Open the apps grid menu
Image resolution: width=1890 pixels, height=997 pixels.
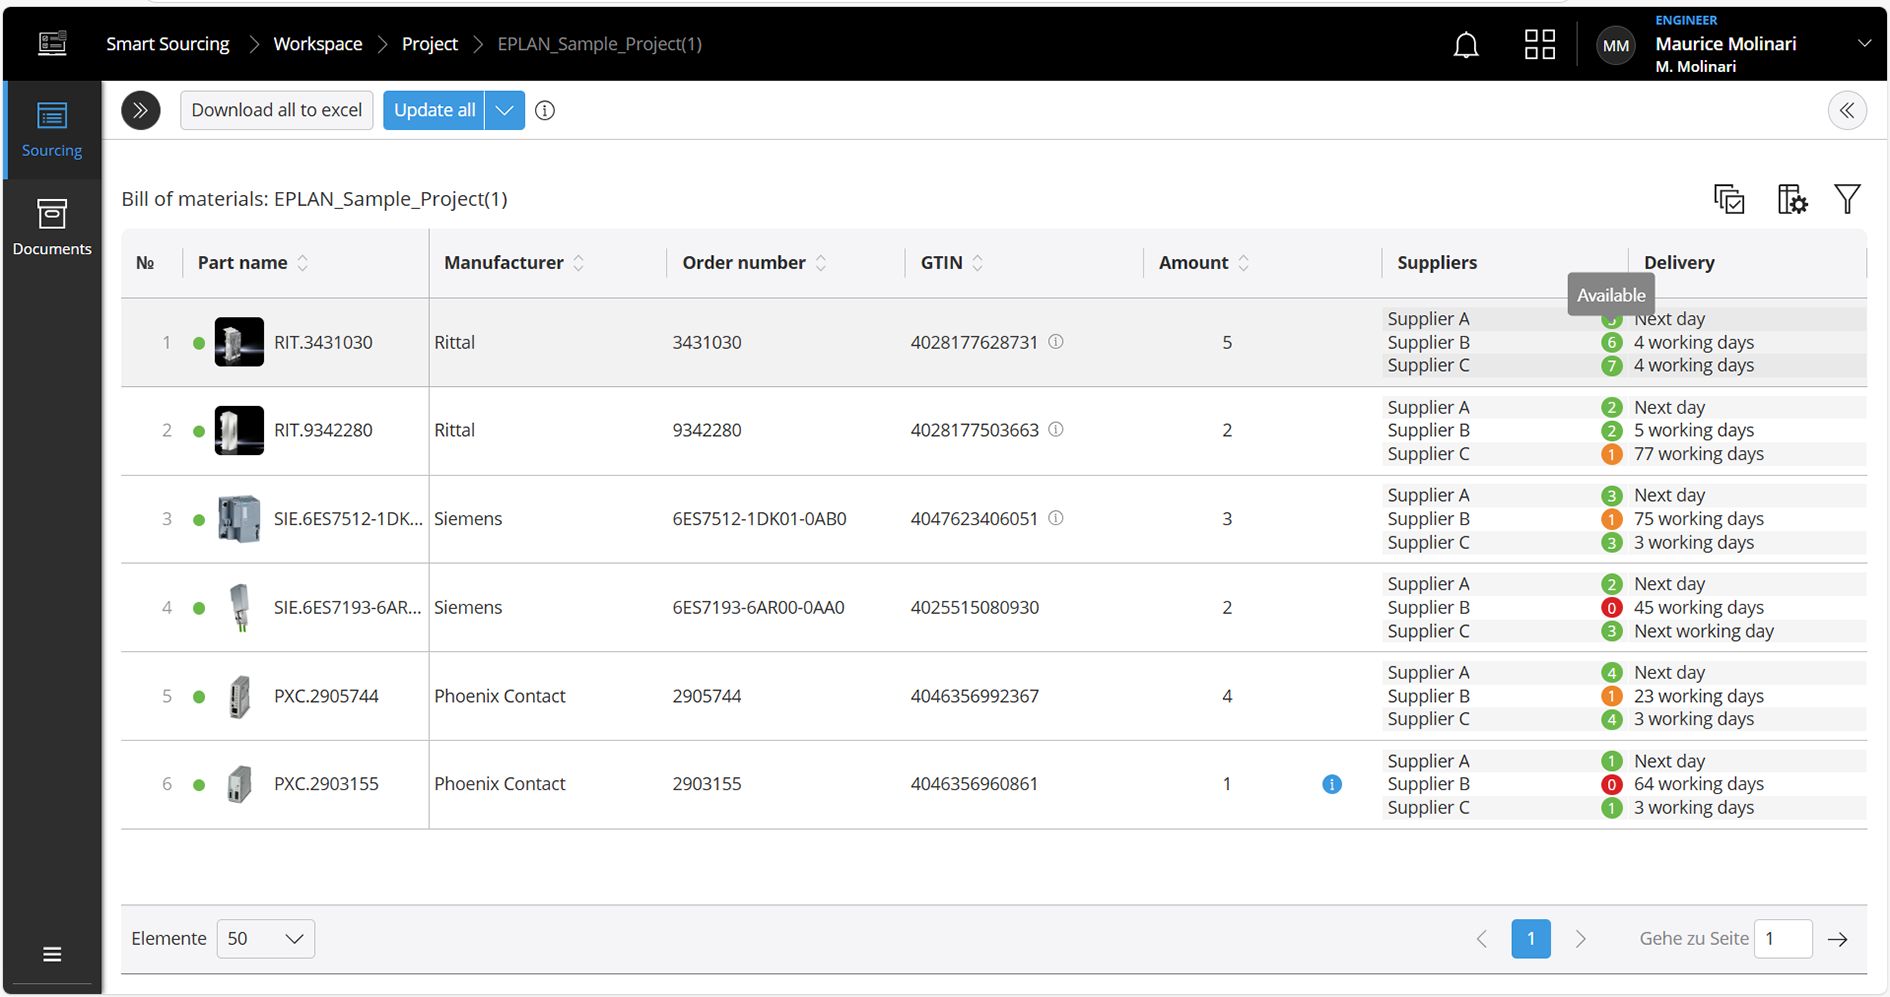coord(1539,45)
